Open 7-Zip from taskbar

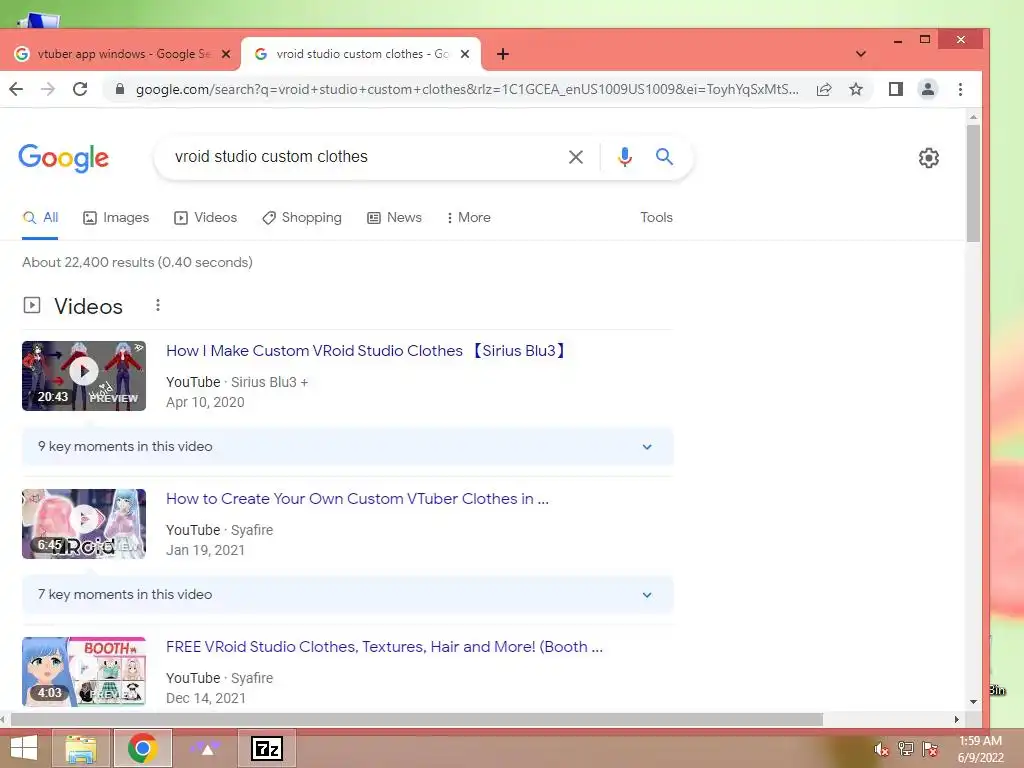click(x=266, y=748)
